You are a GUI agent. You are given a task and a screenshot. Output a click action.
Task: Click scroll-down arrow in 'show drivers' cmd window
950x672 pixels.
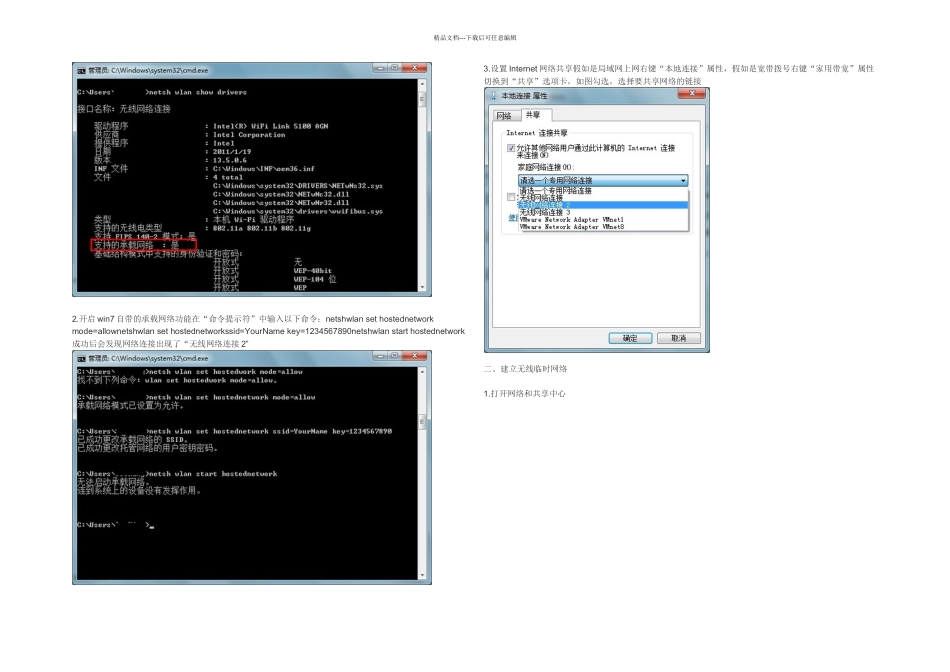click(x=422, y=288)
